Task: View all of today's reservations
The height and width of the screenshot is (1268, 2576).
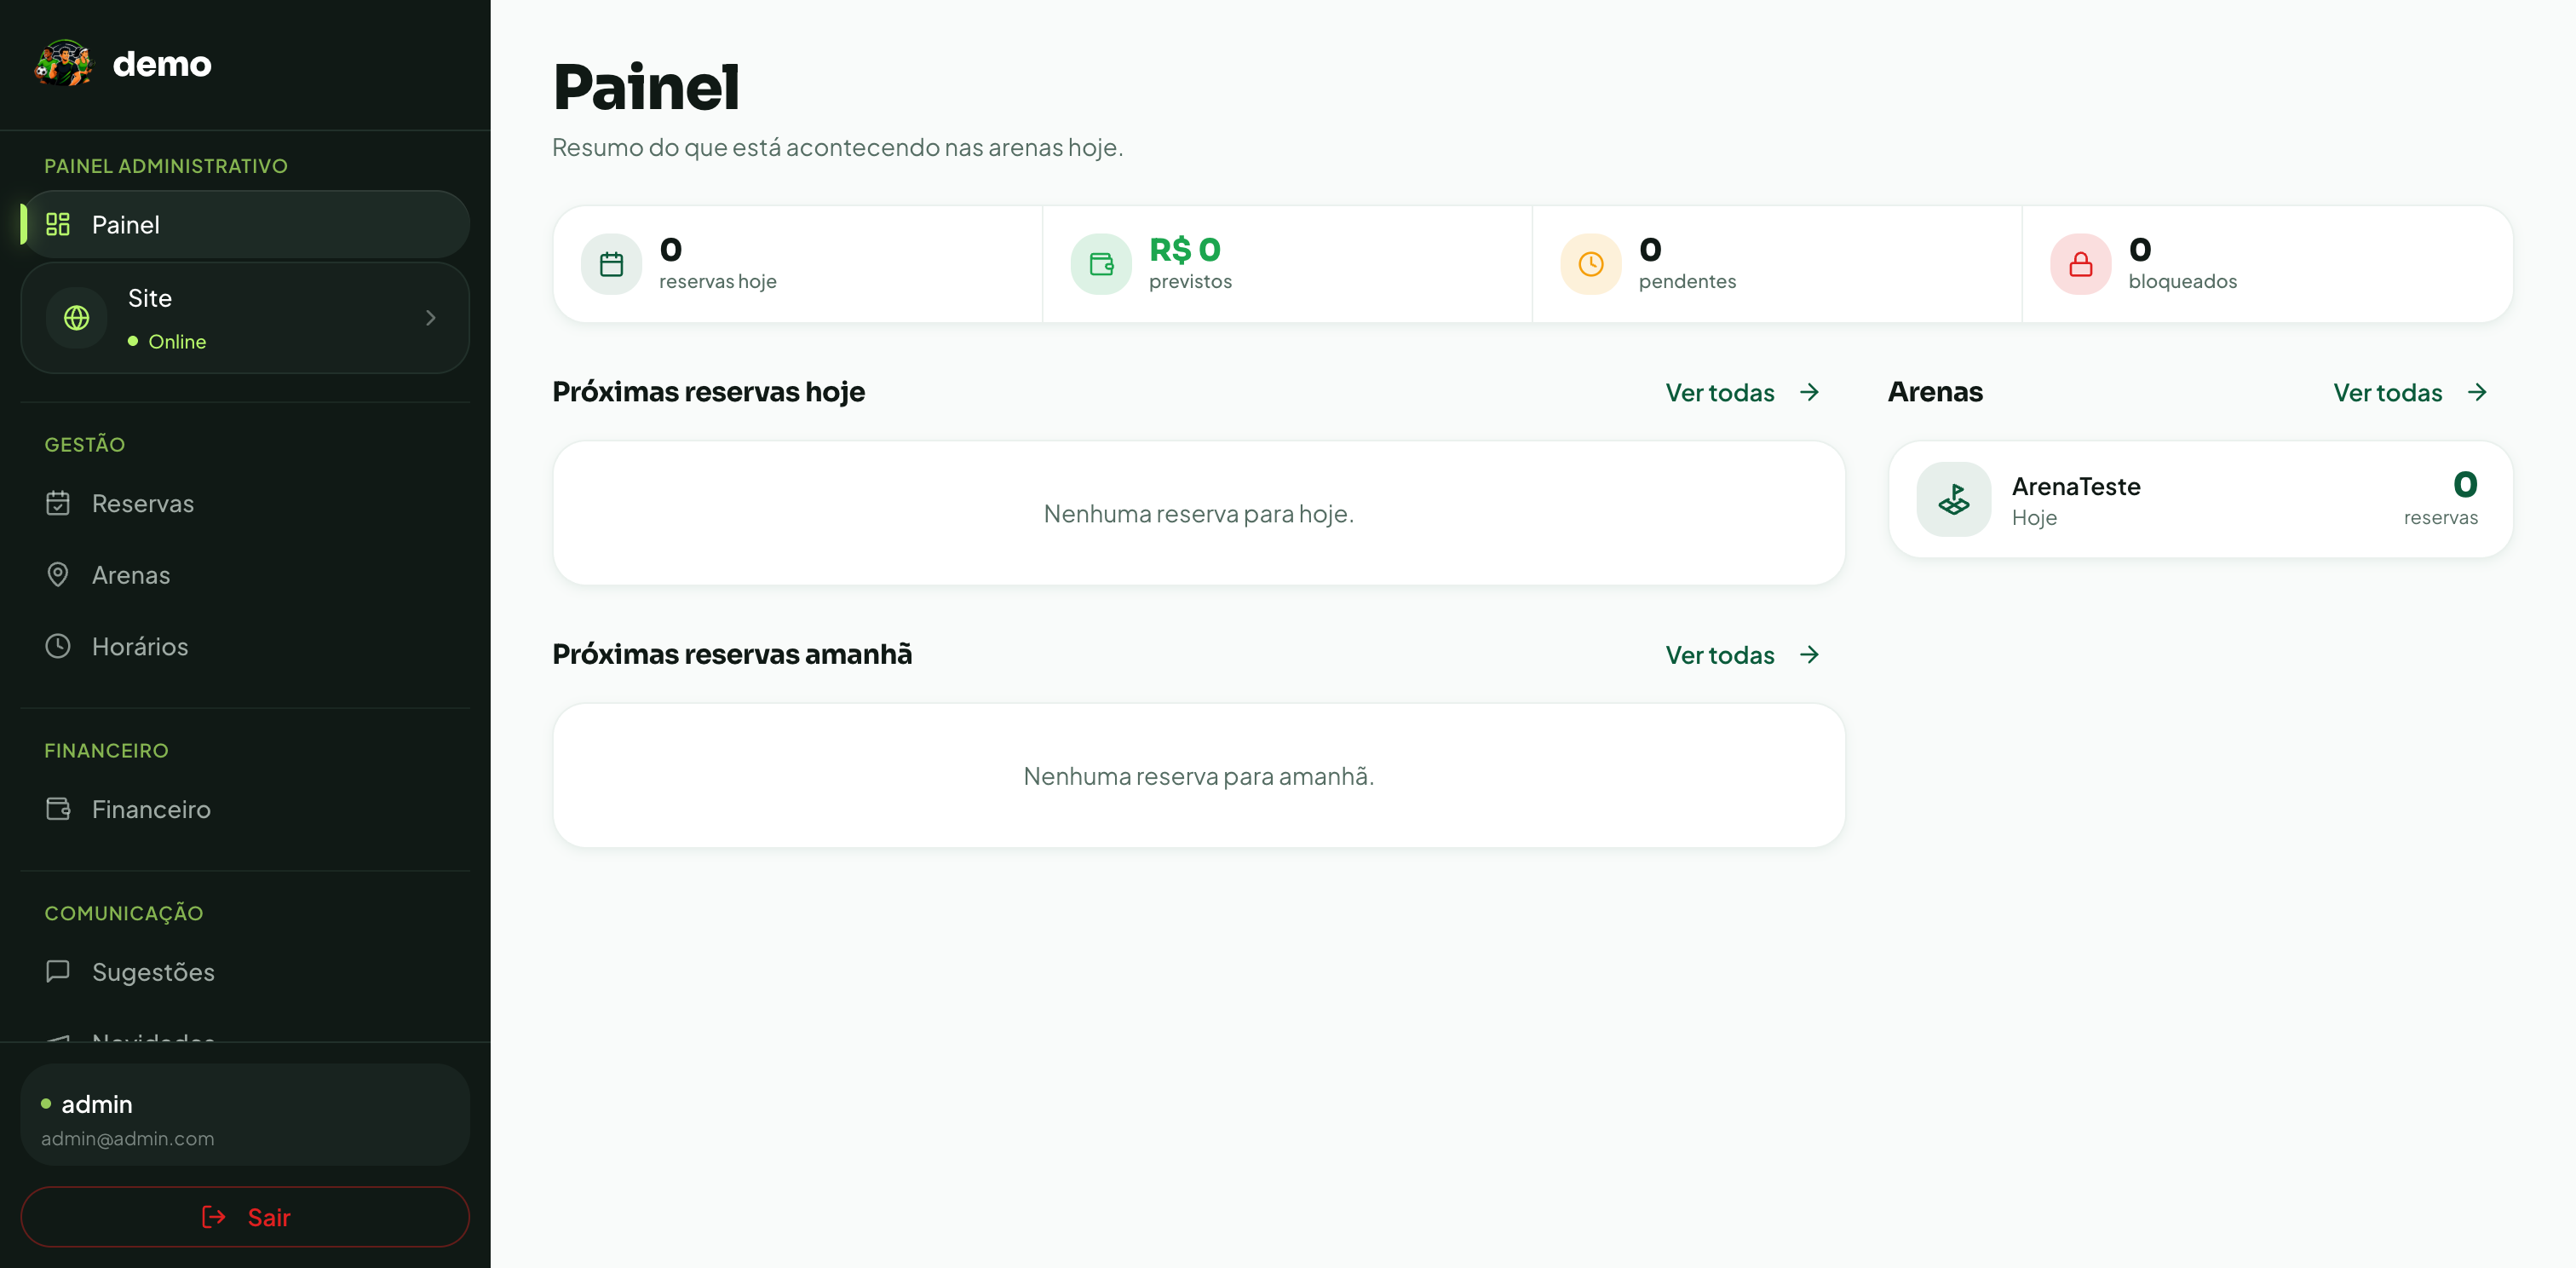Action: tap(1742, 392)
